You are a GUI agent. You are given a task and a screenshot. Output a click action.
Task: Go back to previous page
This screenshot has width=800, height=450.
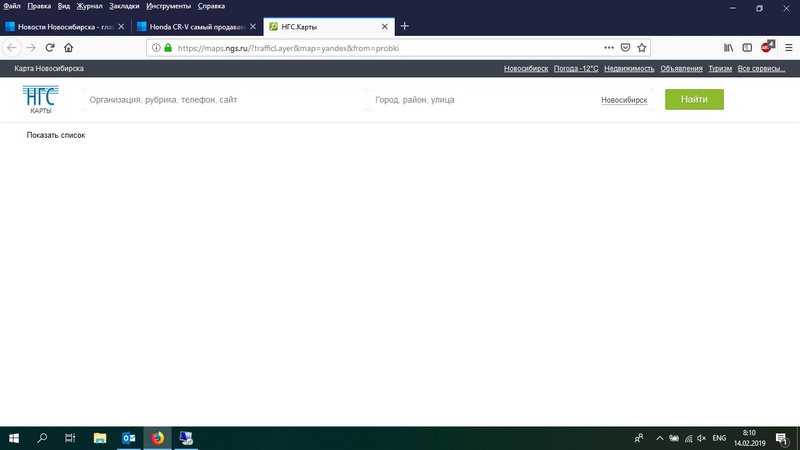pyautogui.click(x=12, y=47)
